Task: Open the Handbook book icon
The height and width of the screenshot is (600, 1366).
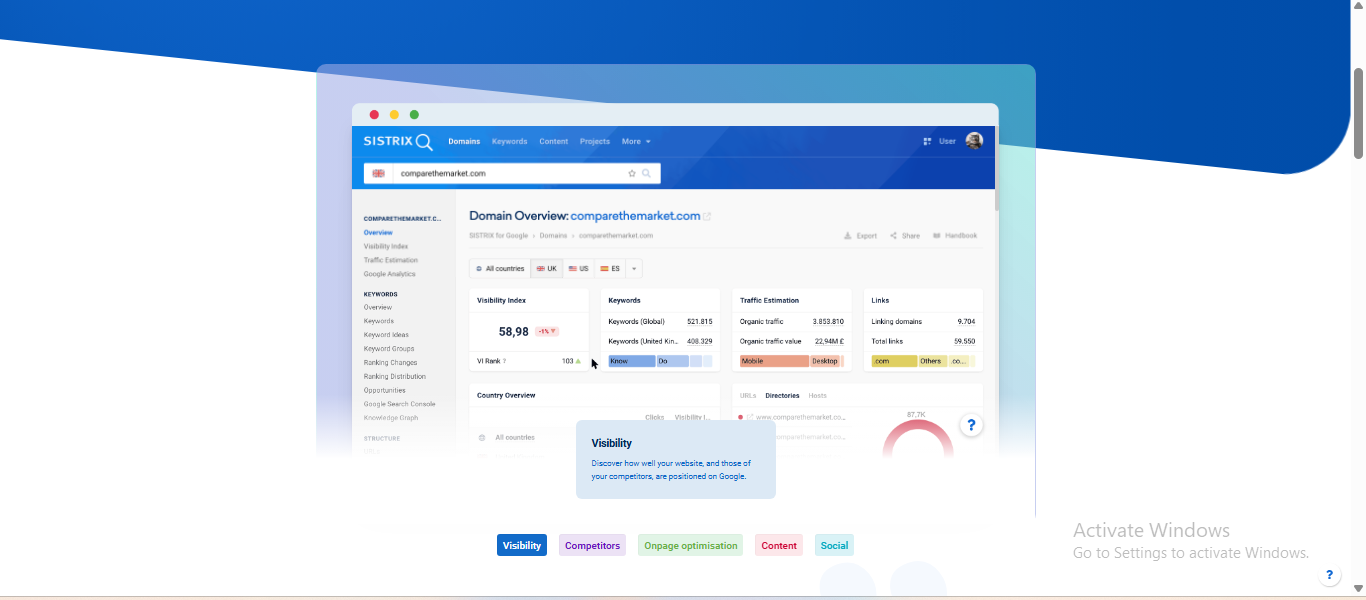Action: coord(937,236)
